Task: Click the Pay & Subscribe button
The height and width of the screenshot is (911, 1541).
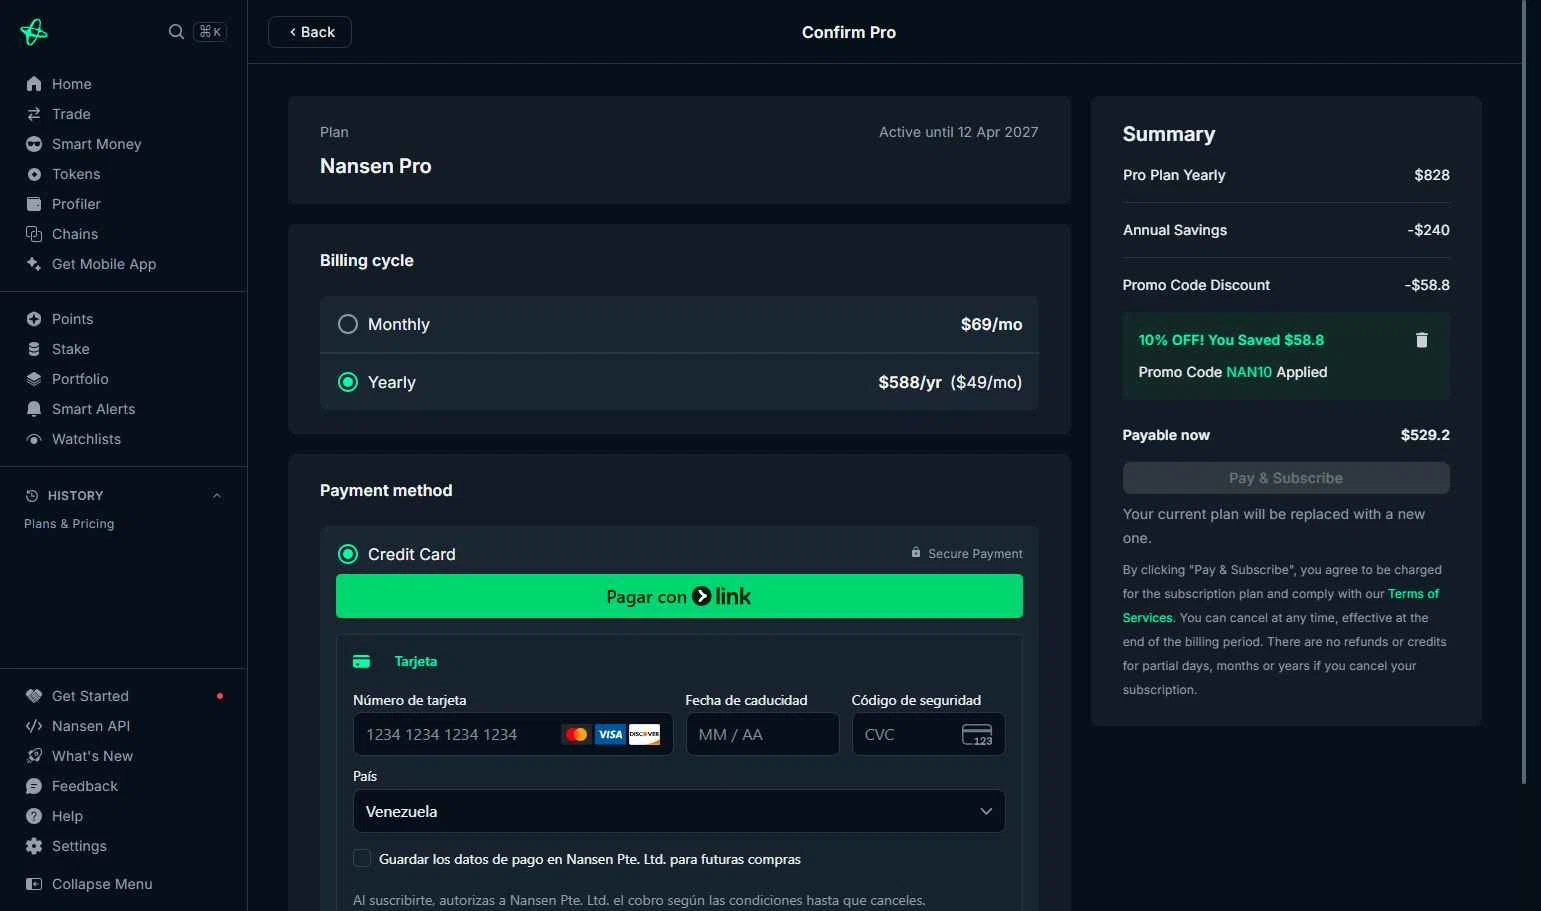Action: tap(1286, 478)
